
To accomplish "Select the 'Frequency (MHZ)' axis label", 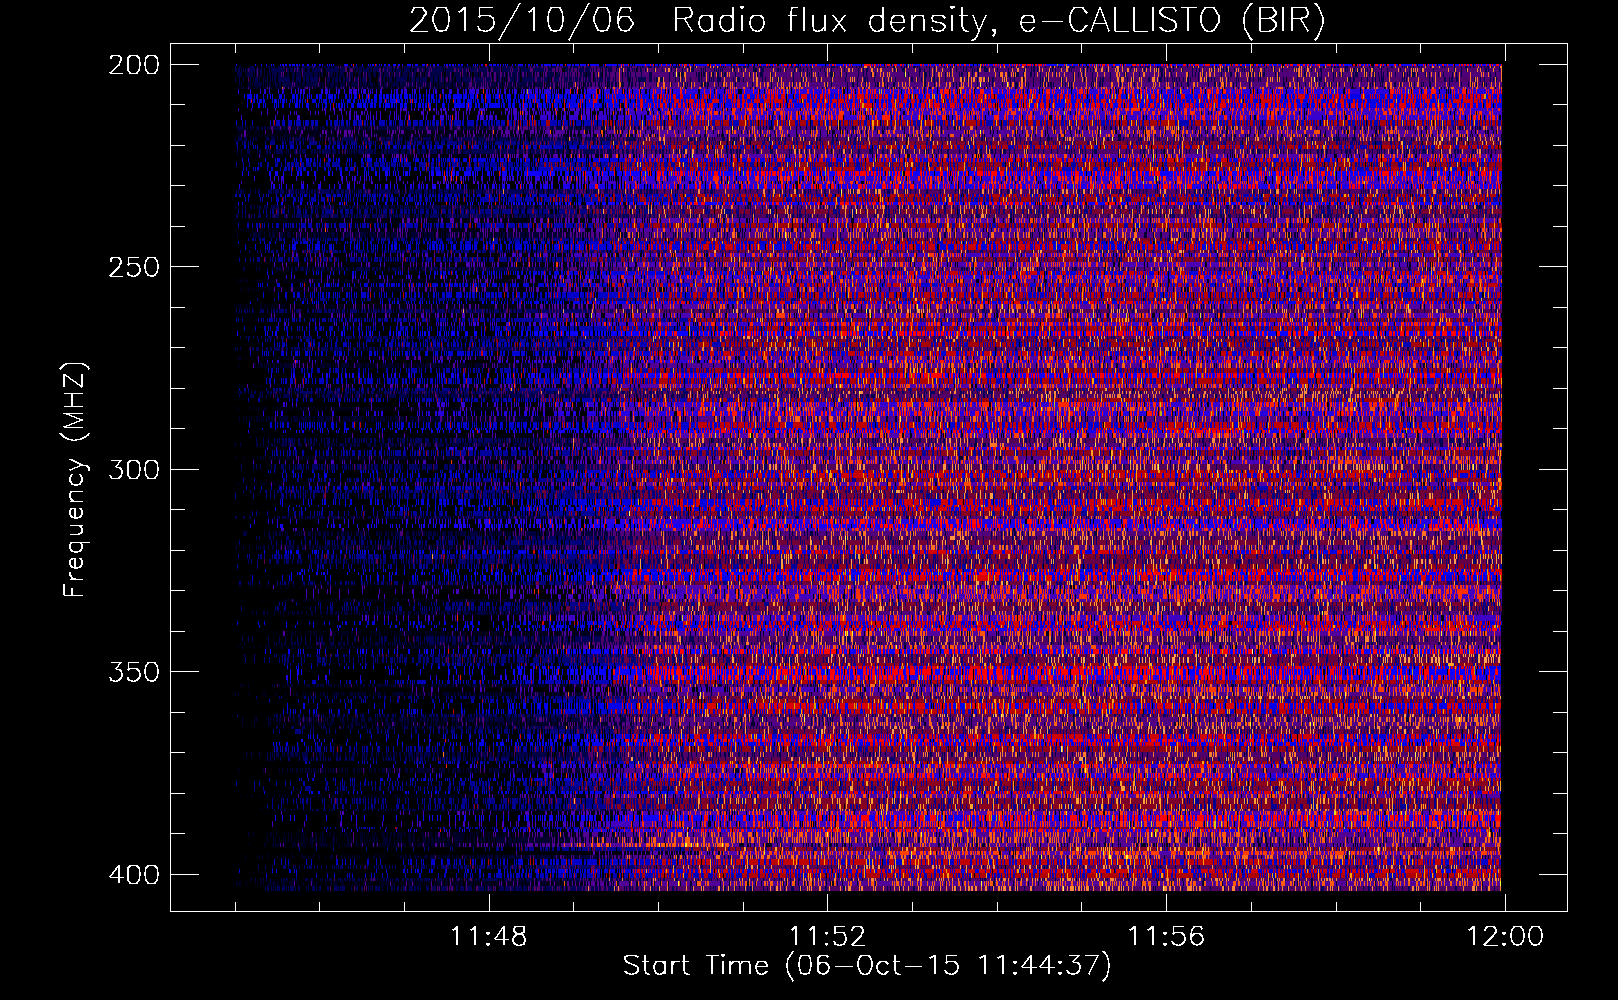I will click(x=75, y=479).
